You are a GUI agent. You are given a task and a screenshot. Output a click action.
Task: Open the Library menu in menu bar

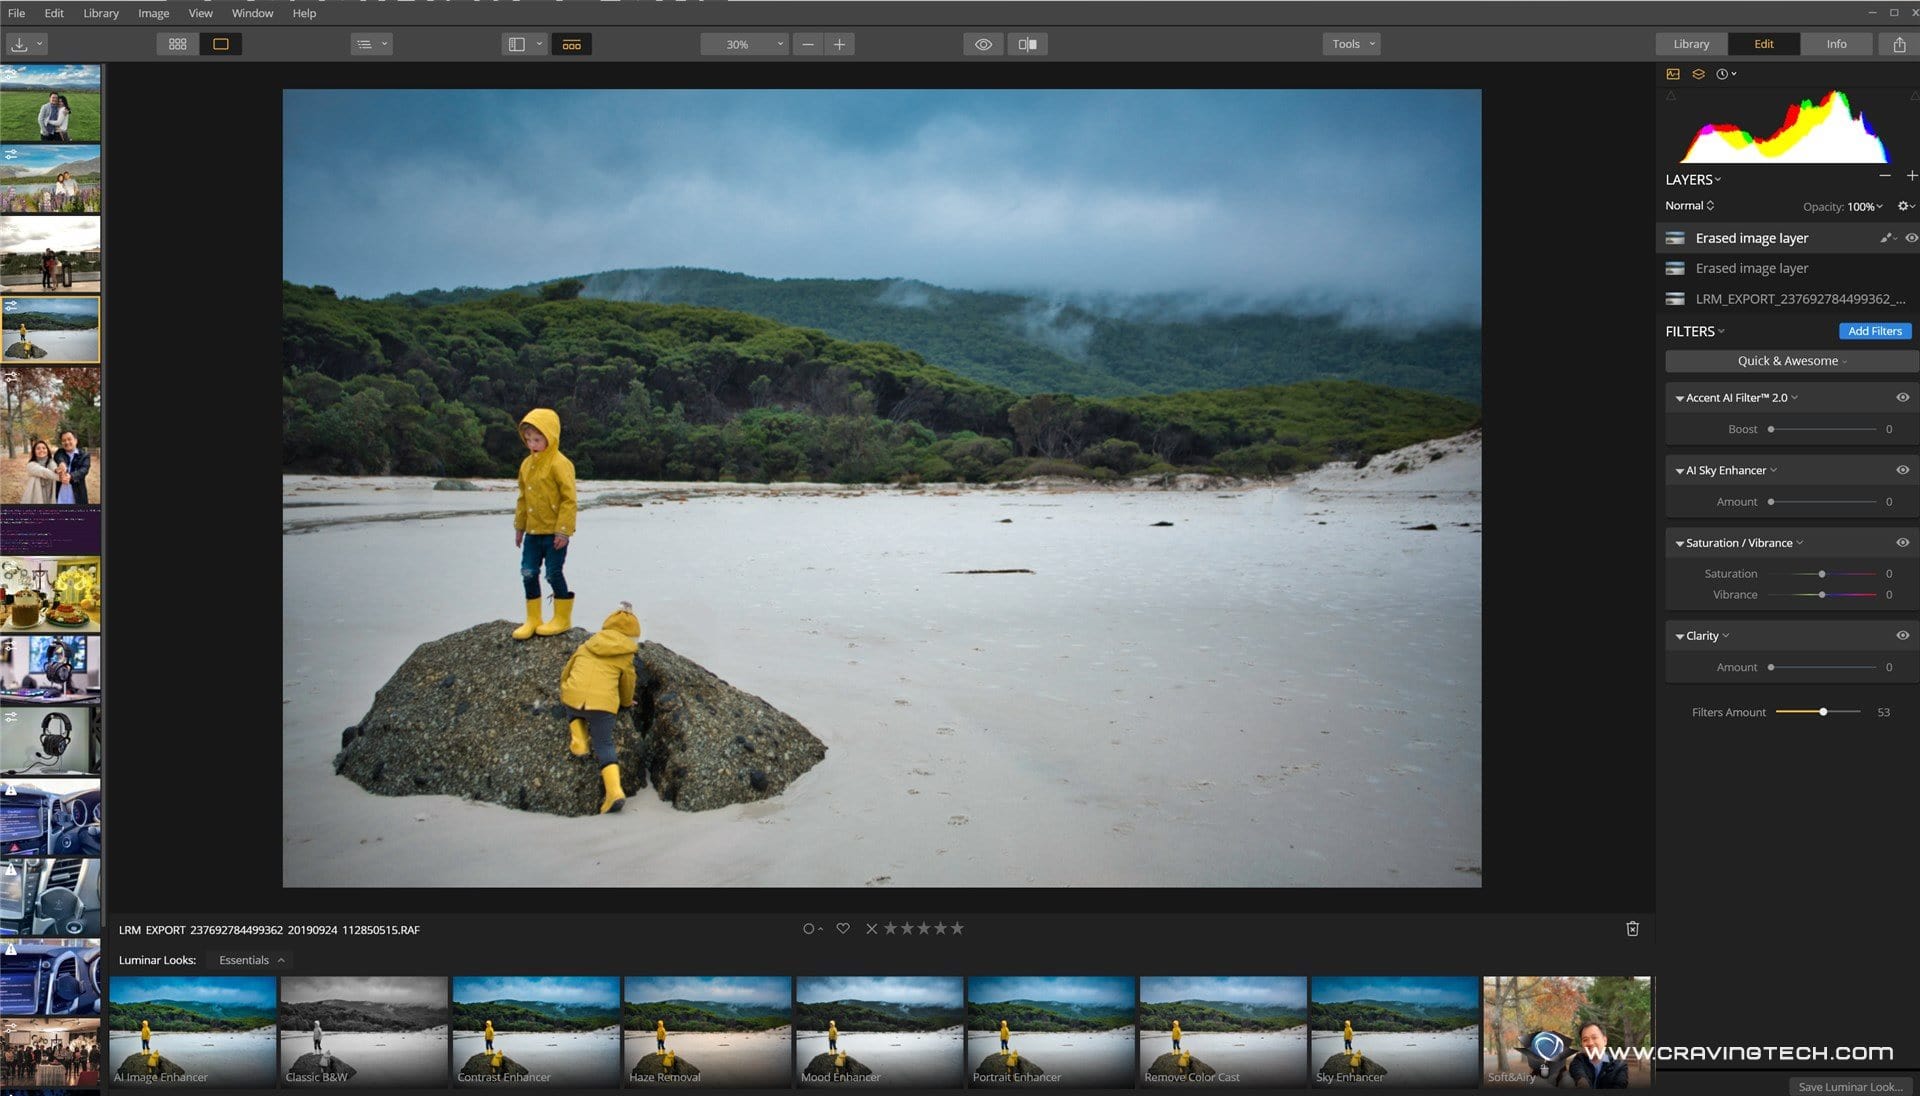[x=100, y=13]
